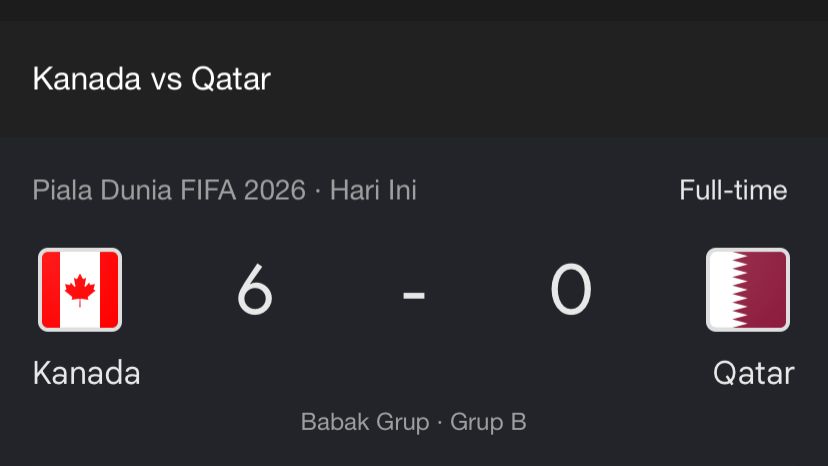Click the word Qatar in the header title
The image size is (828, 466).
coord(231,79)
